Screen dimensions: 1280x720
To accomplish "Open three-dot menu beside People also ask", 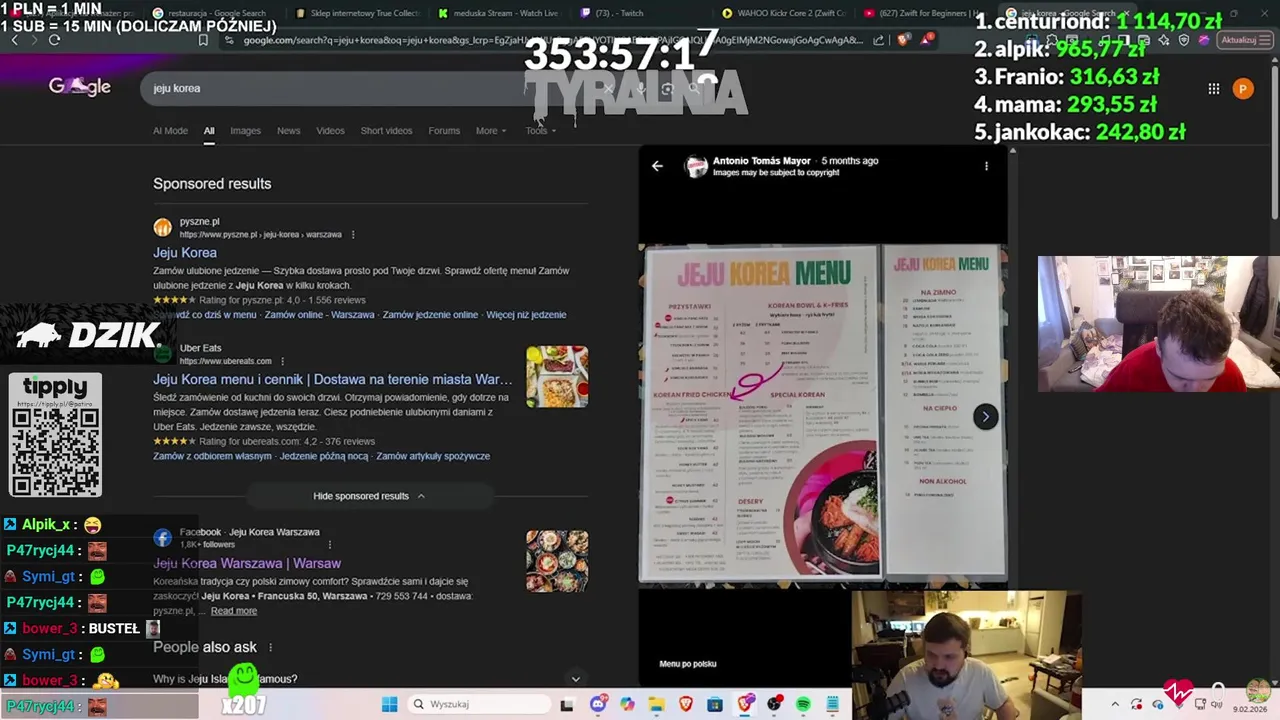I will 270,648.
